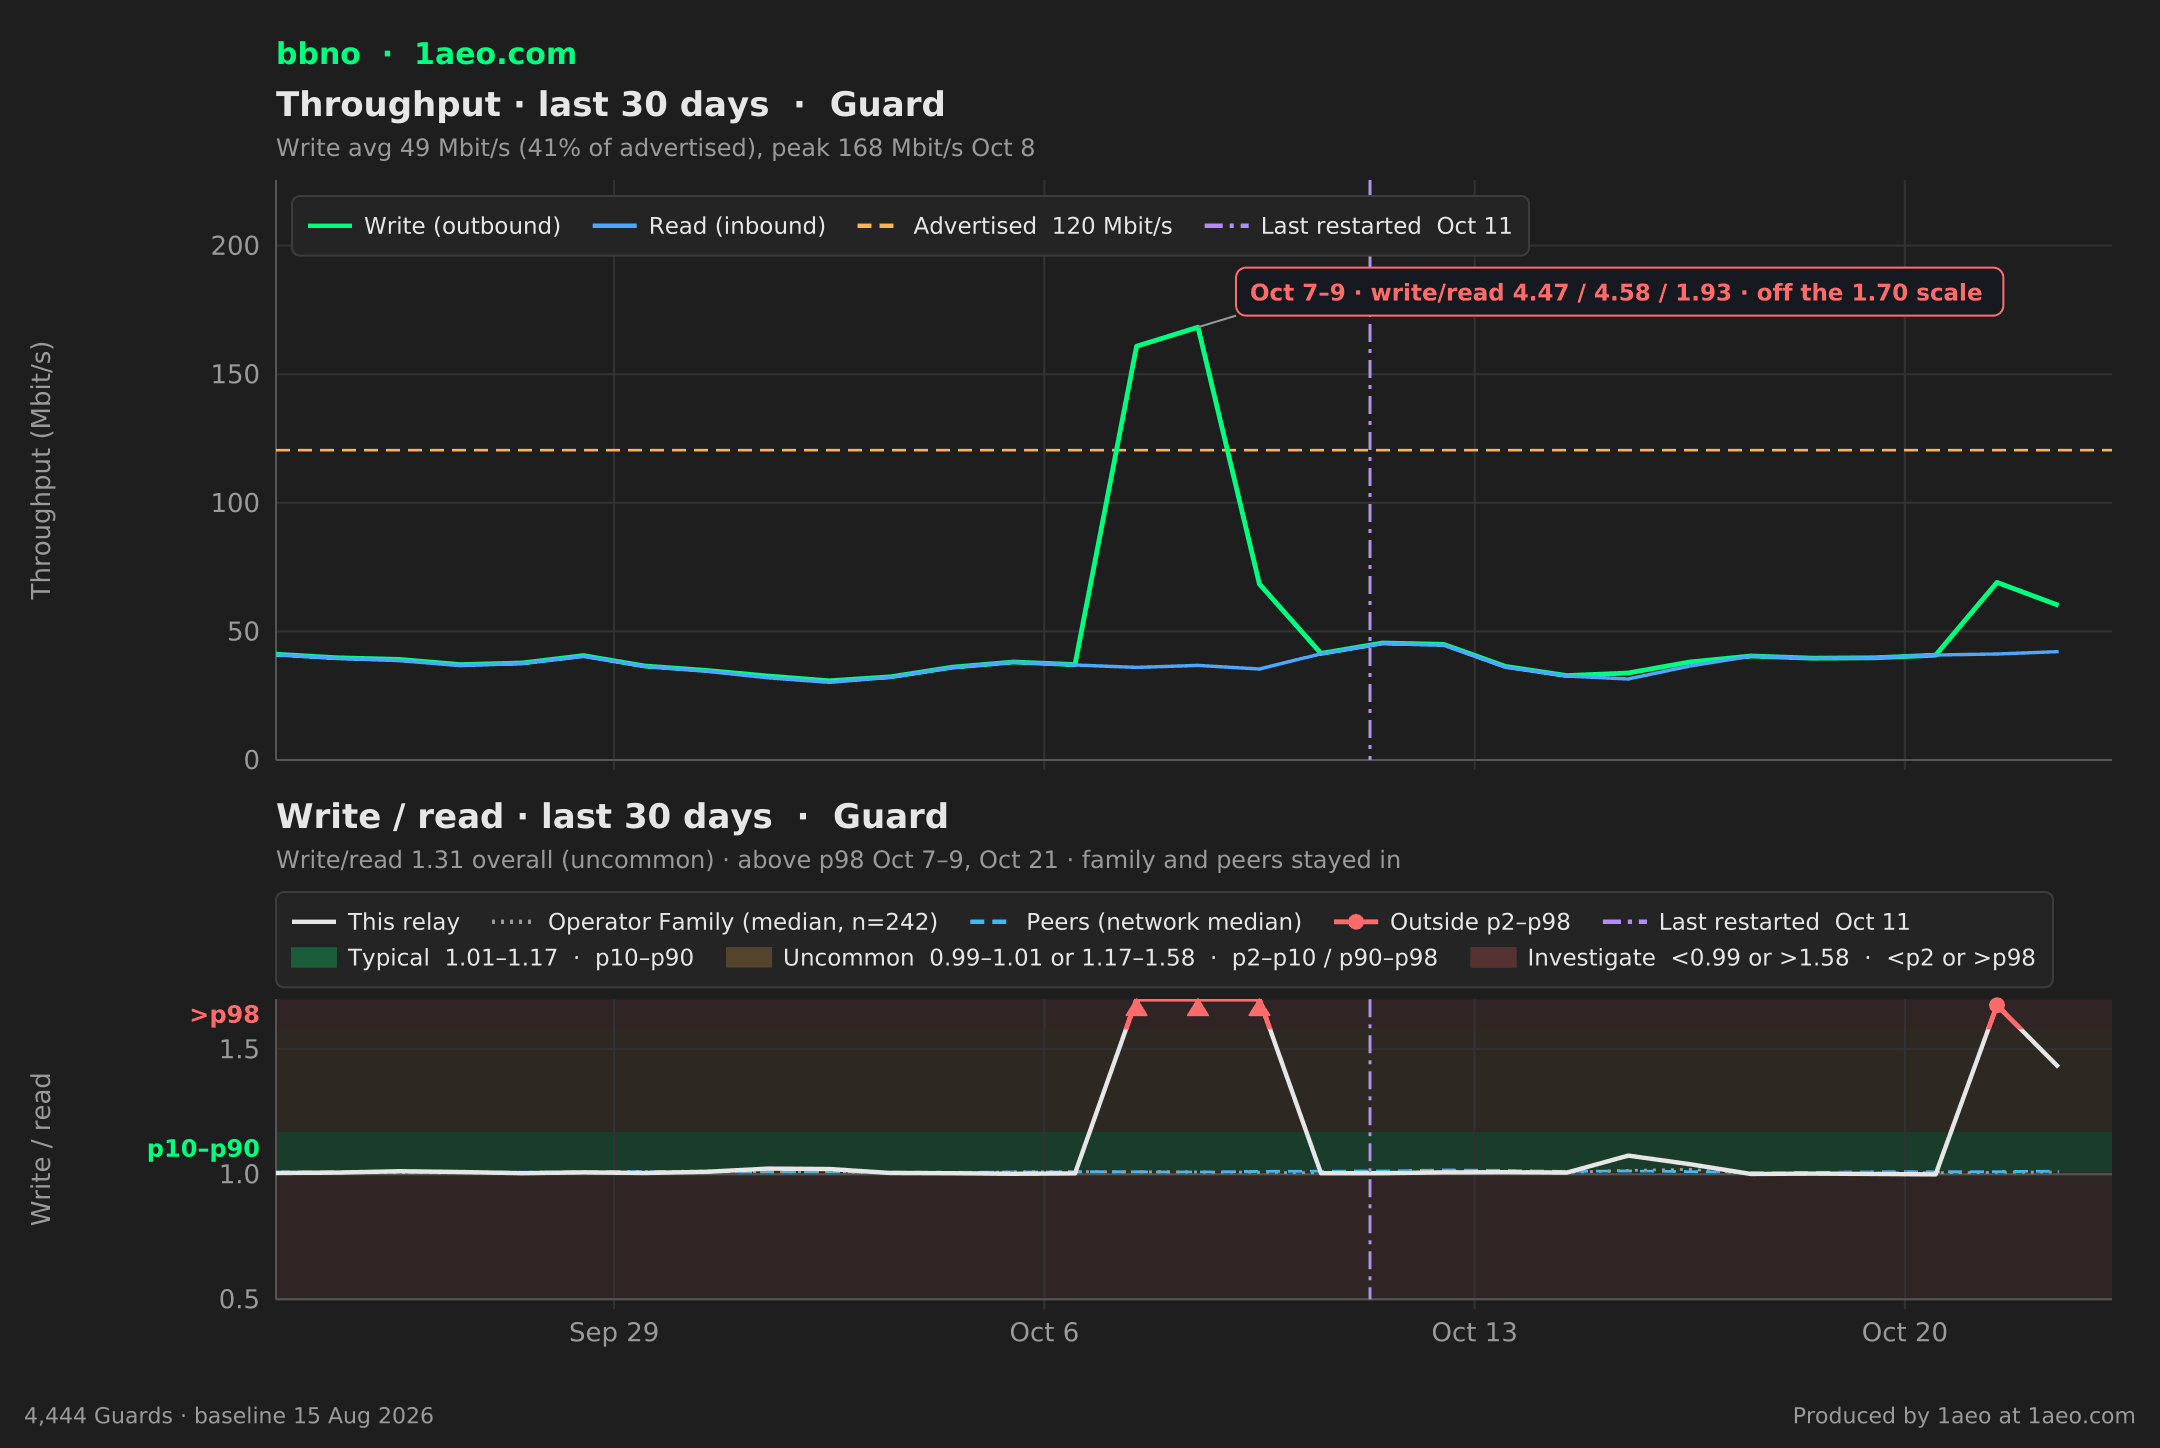Image resolution: width=2160 pixels, height=1448 pixels.
Task: Click the 'Write/read 1.31 overall' subtitle
Action: click(838, 860)
